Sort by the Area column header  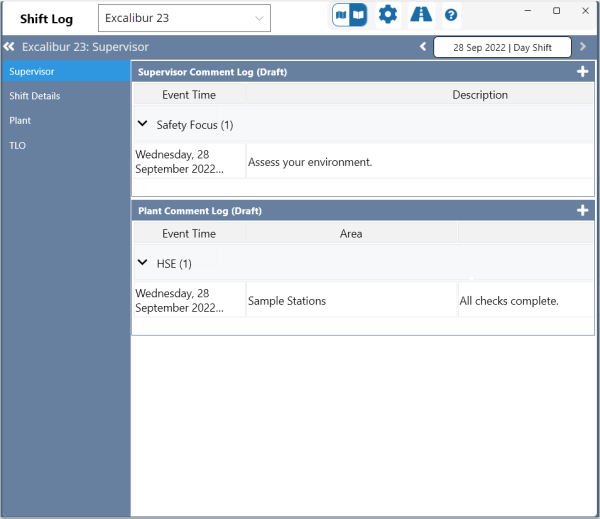pos(351,233)
